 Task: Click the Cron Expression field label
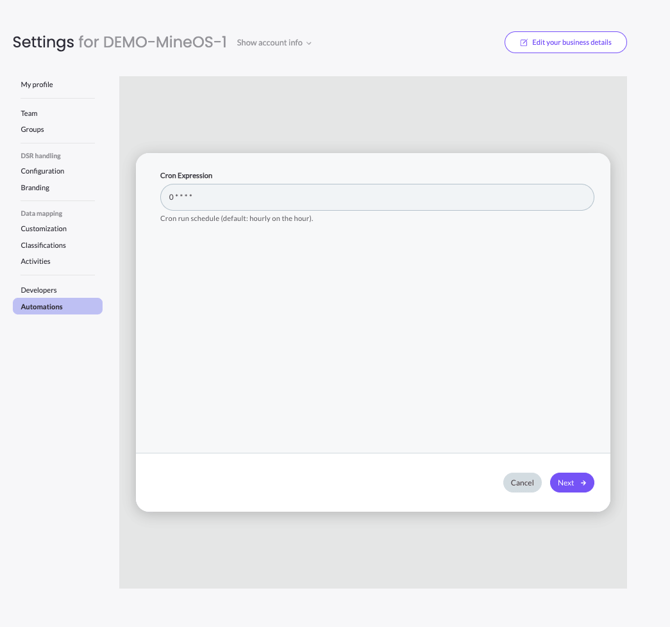point(186,176)
